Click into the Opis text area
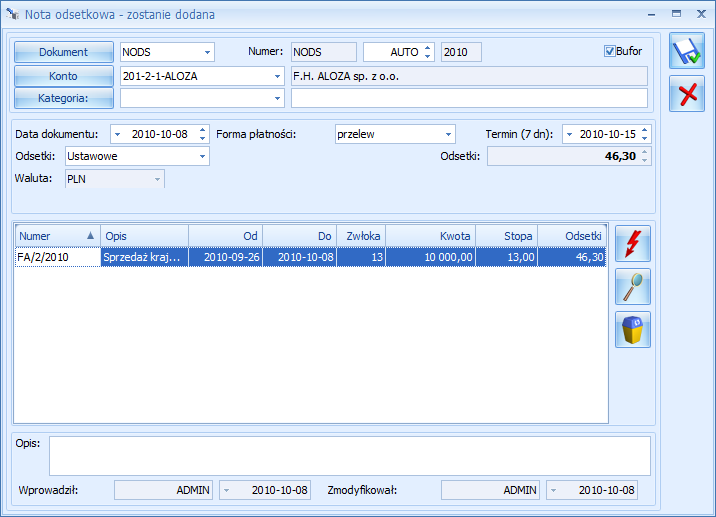This screenshot has width=716, height=517. (350, 456)
